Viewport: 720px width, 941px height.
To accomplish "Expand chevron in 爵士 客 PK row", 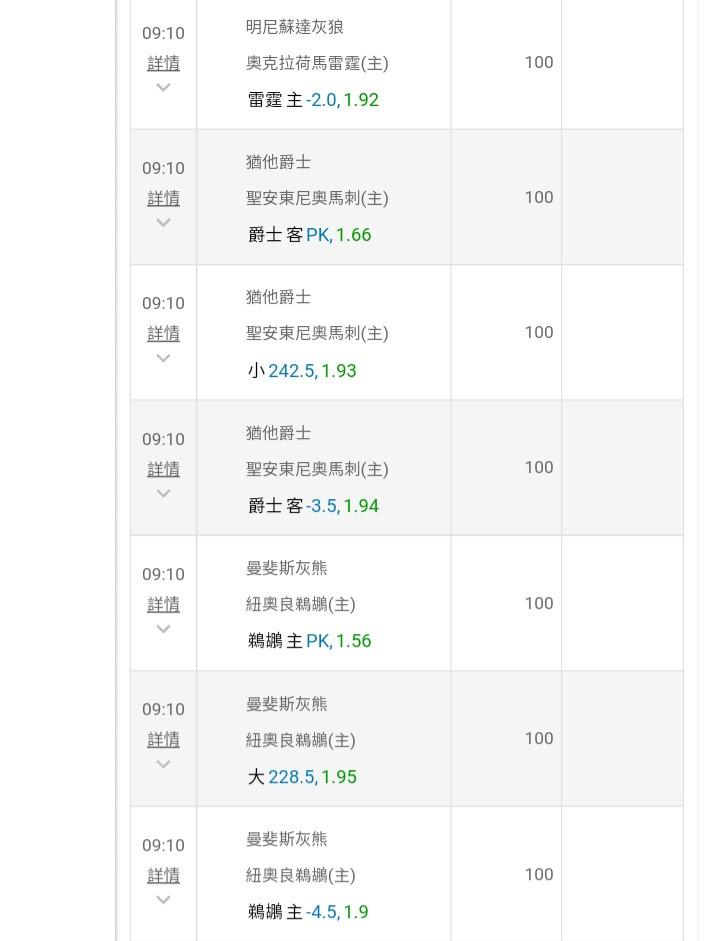I will (164, 222).
